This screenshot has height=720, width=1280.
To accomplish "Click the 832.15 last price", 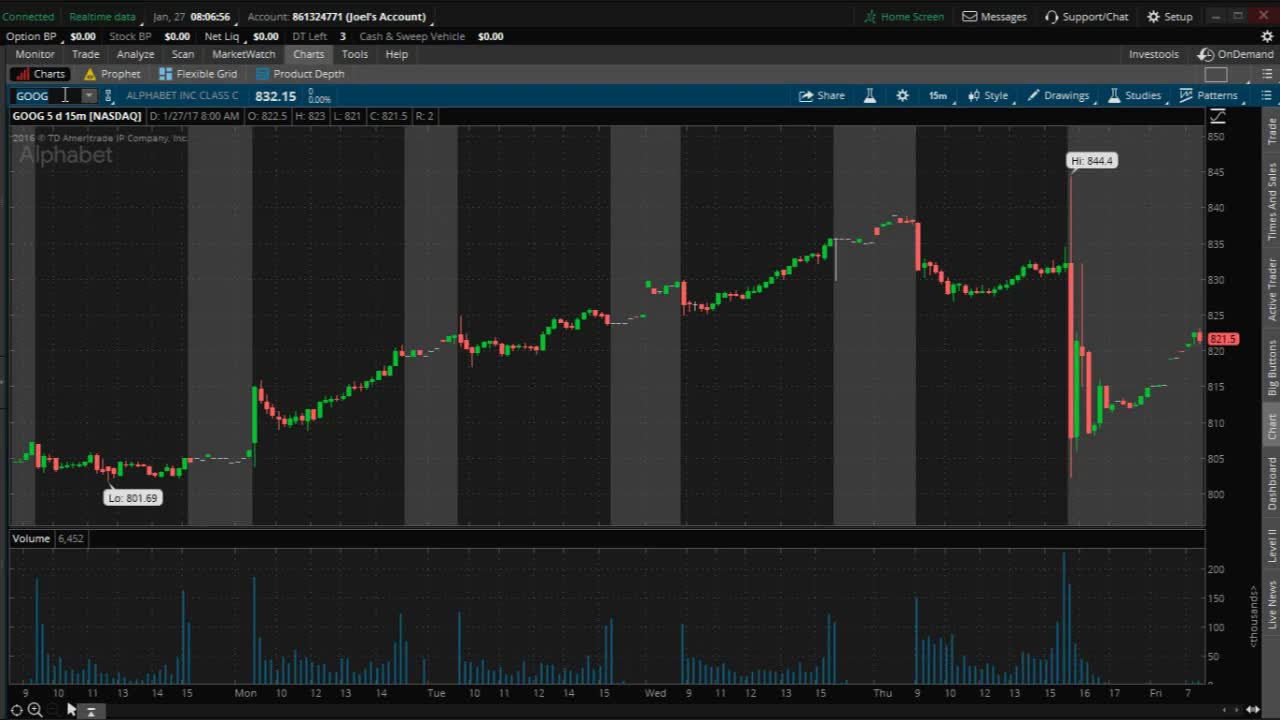I will [x=275, y=96].
